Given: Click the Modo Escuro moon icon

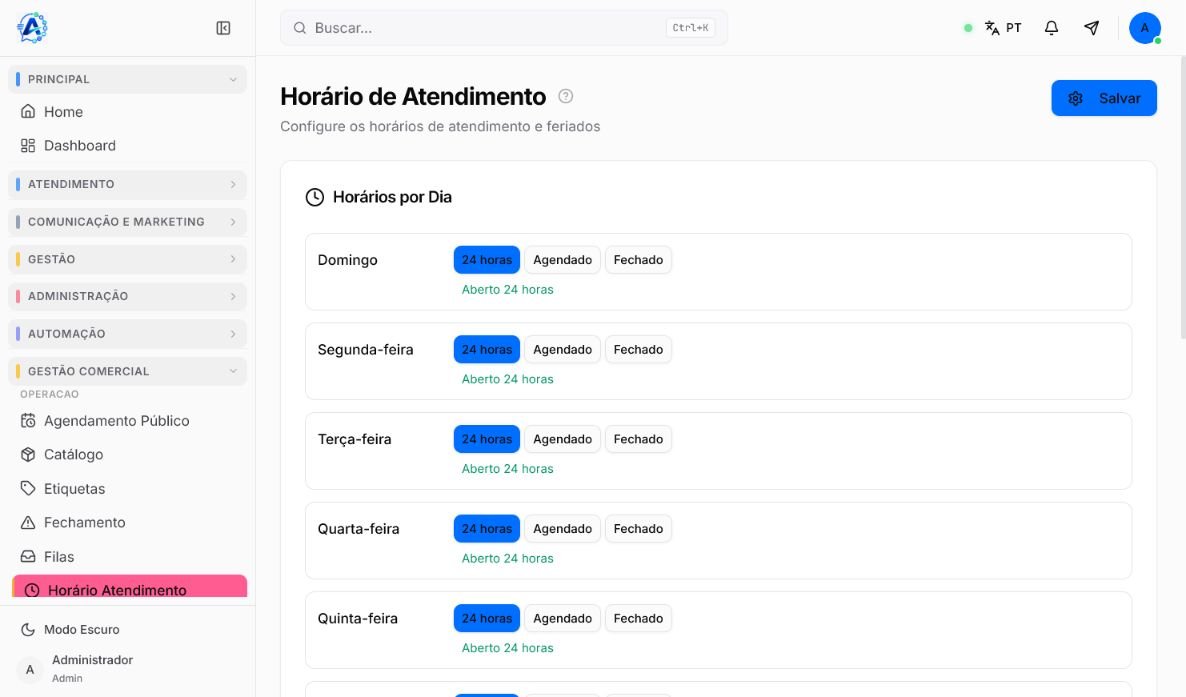Looking at the screenshot, I should (x=28, y=630).
